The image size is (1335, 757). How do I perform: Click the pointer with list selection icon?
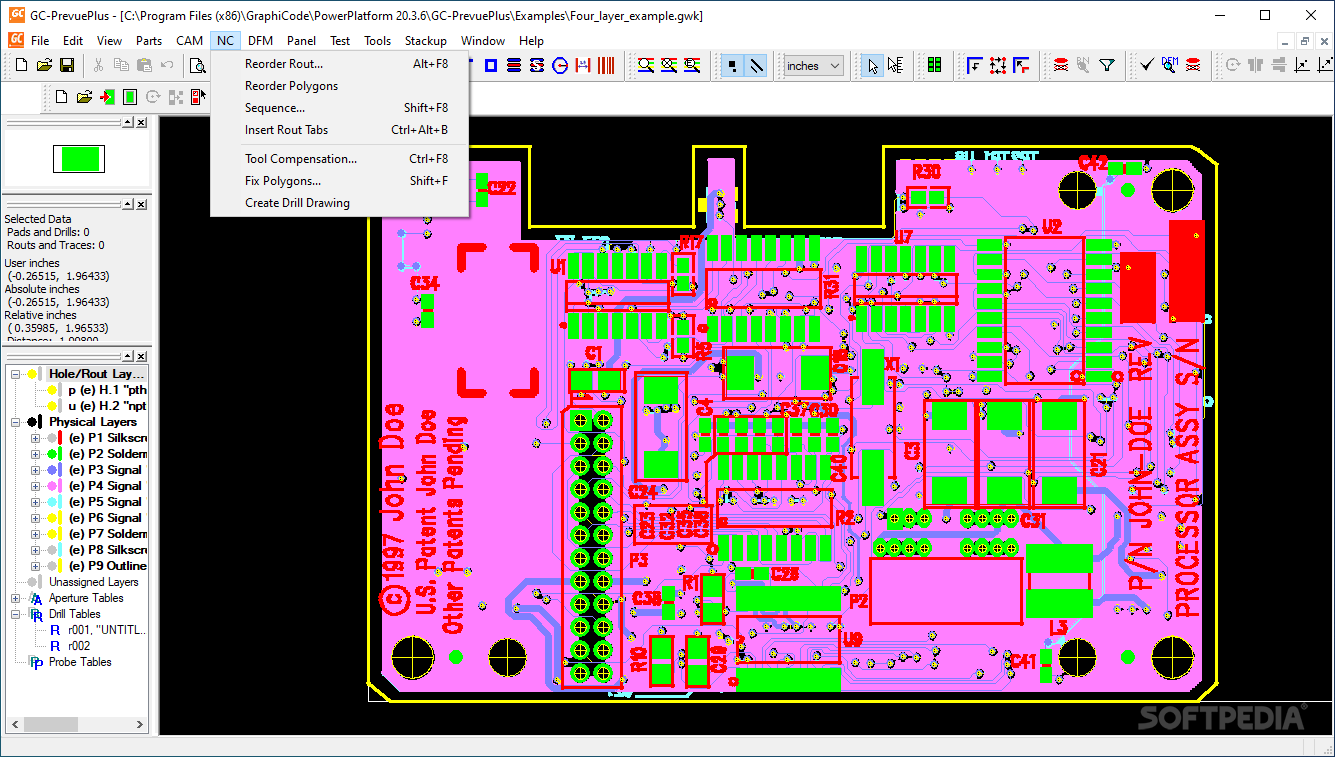pyautogui.click(x=895, y=66)
